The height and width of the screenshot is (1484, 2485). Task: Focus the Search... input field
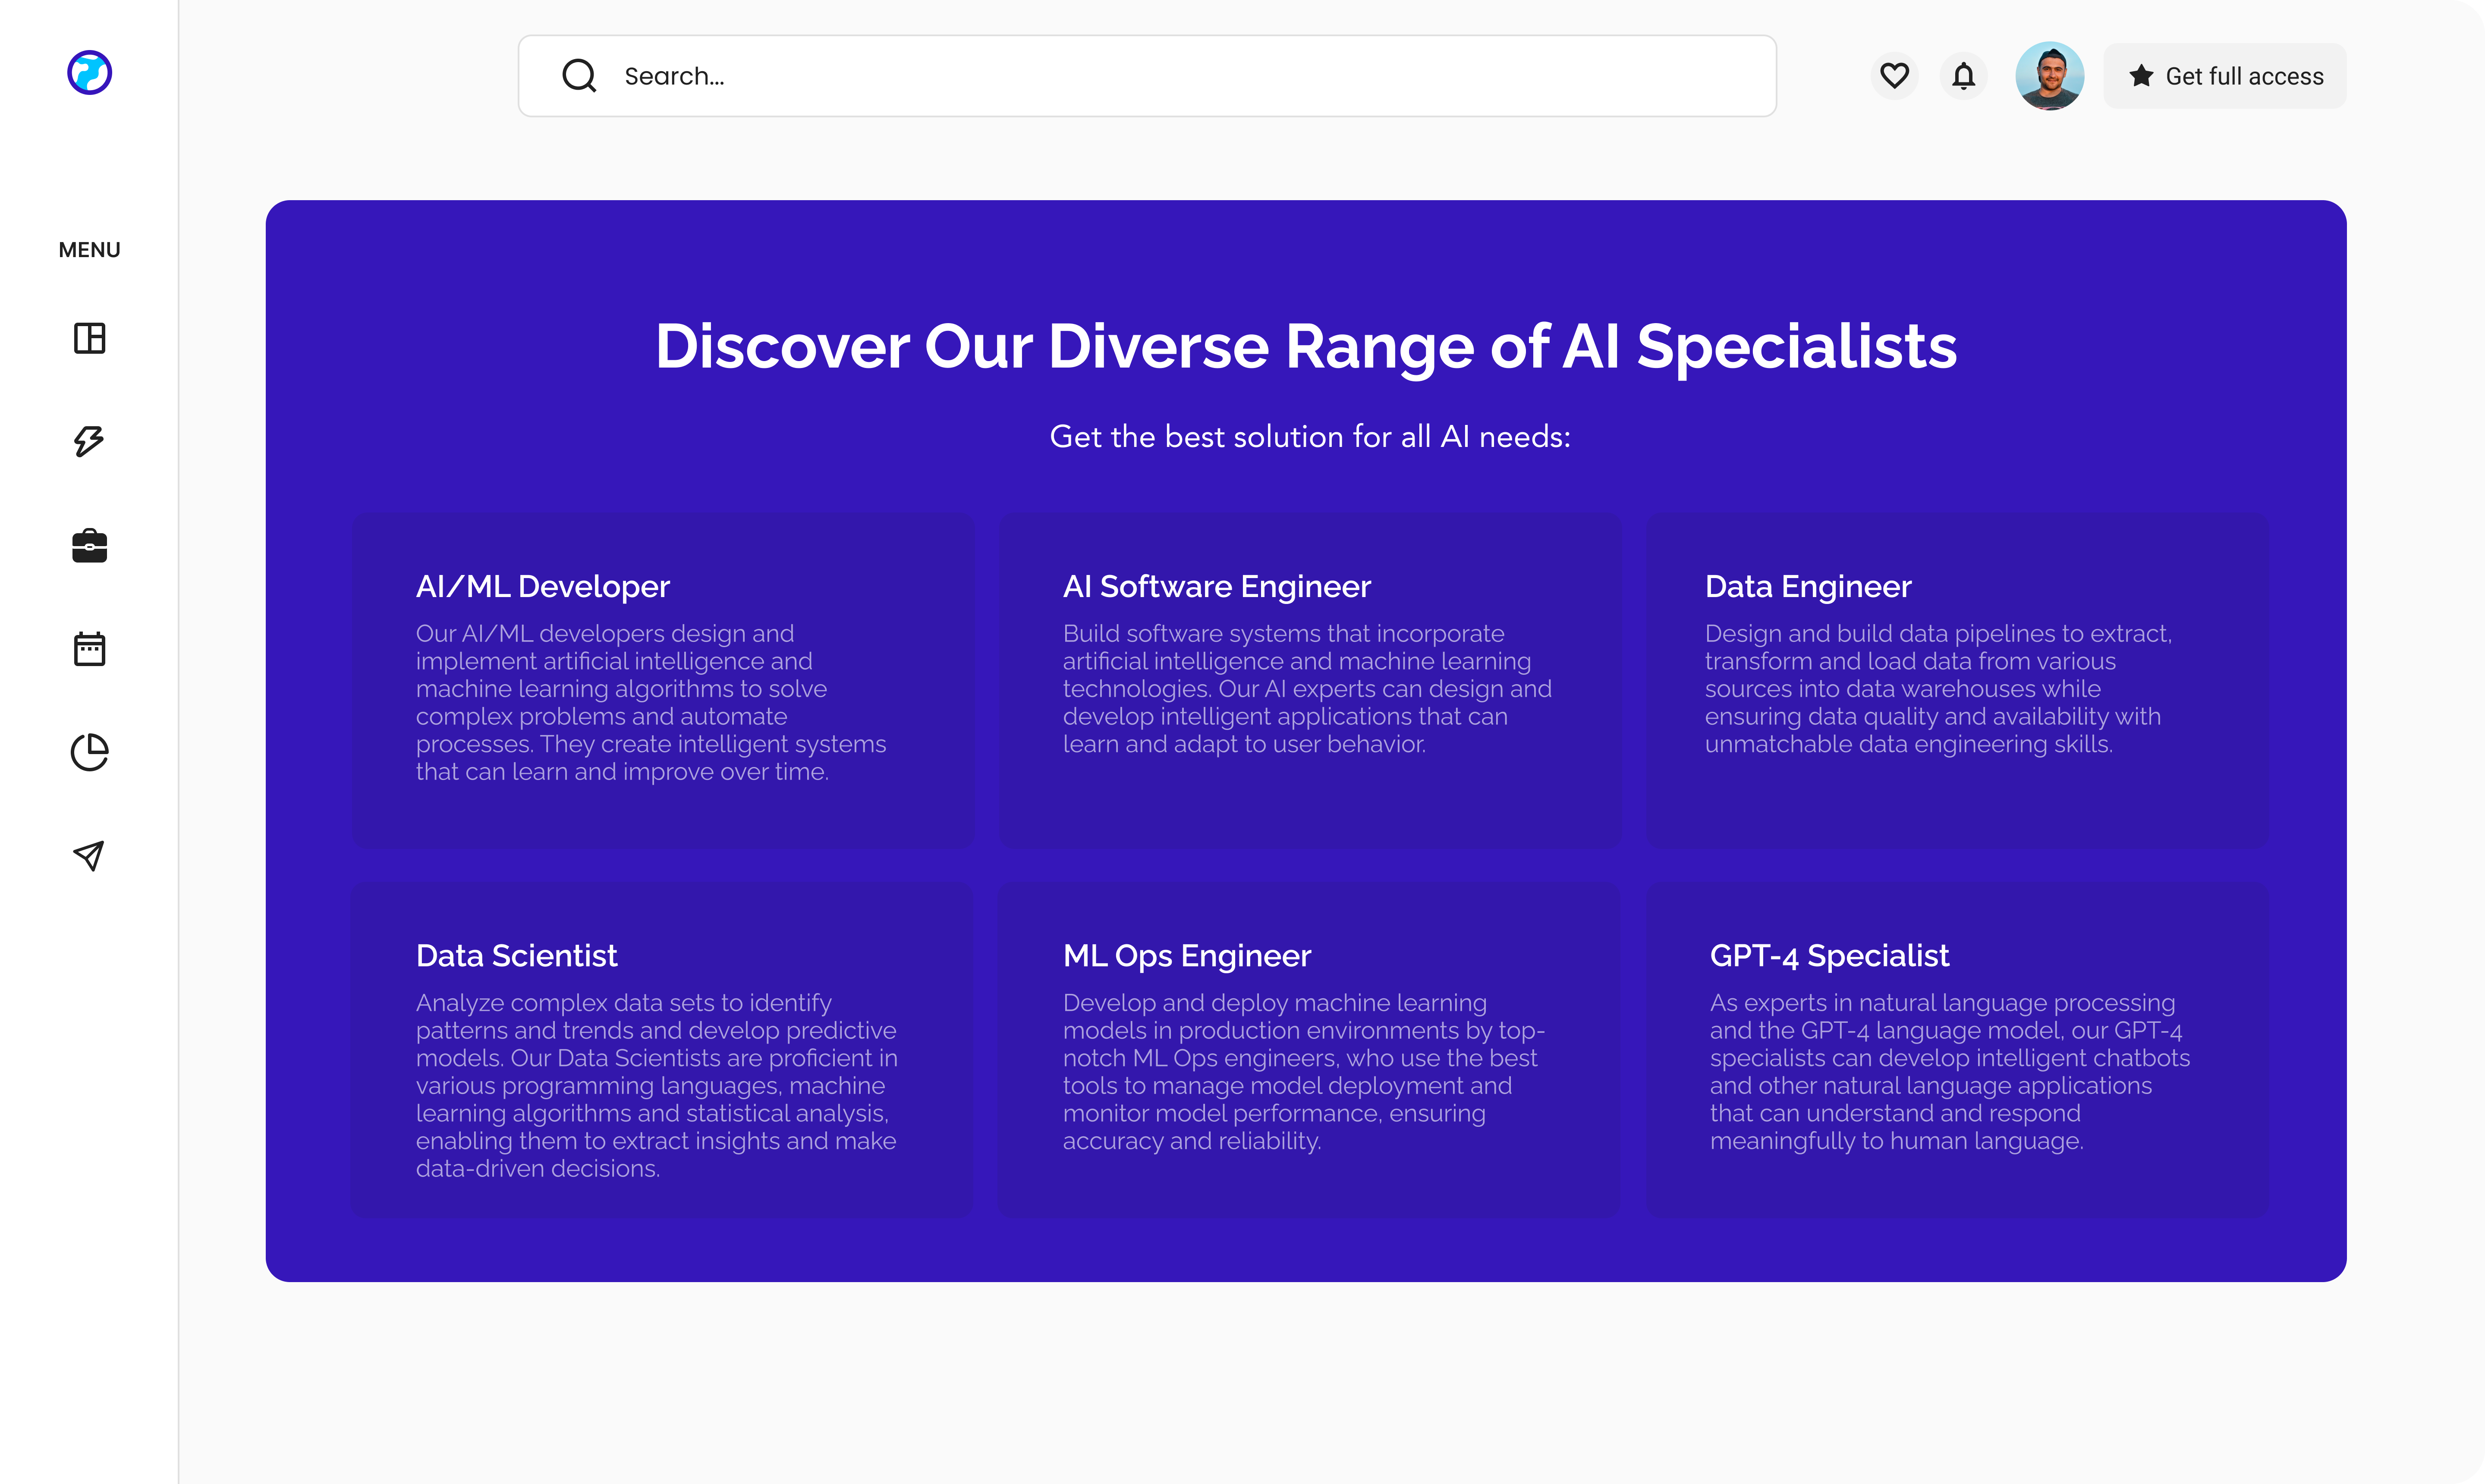1147,76
